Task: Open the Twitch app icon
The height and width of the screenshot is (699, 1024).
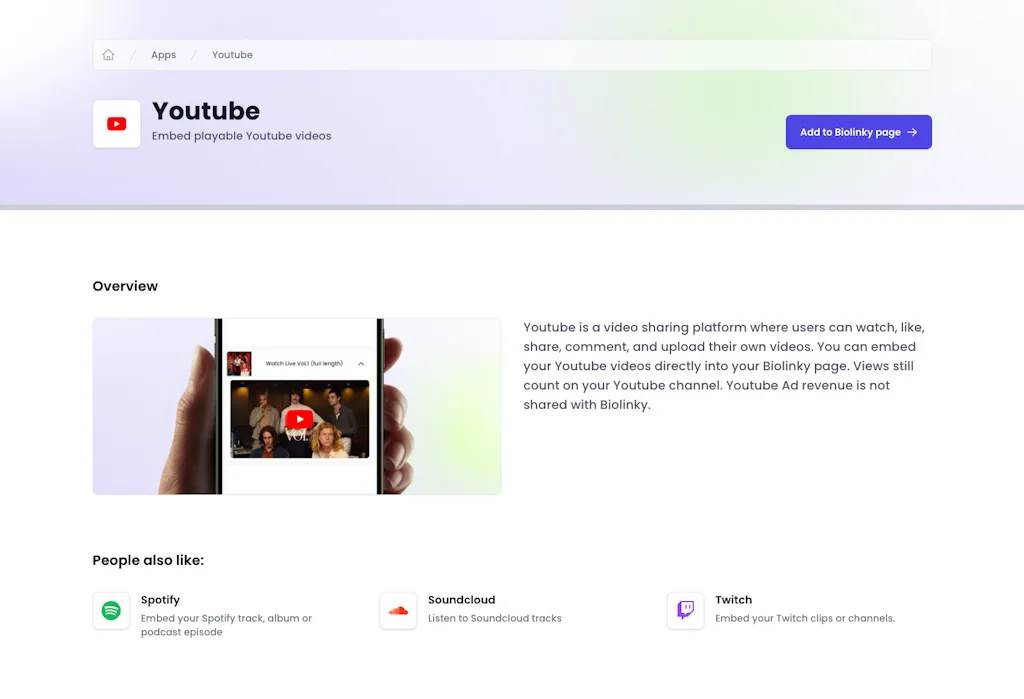Action: 686,611
